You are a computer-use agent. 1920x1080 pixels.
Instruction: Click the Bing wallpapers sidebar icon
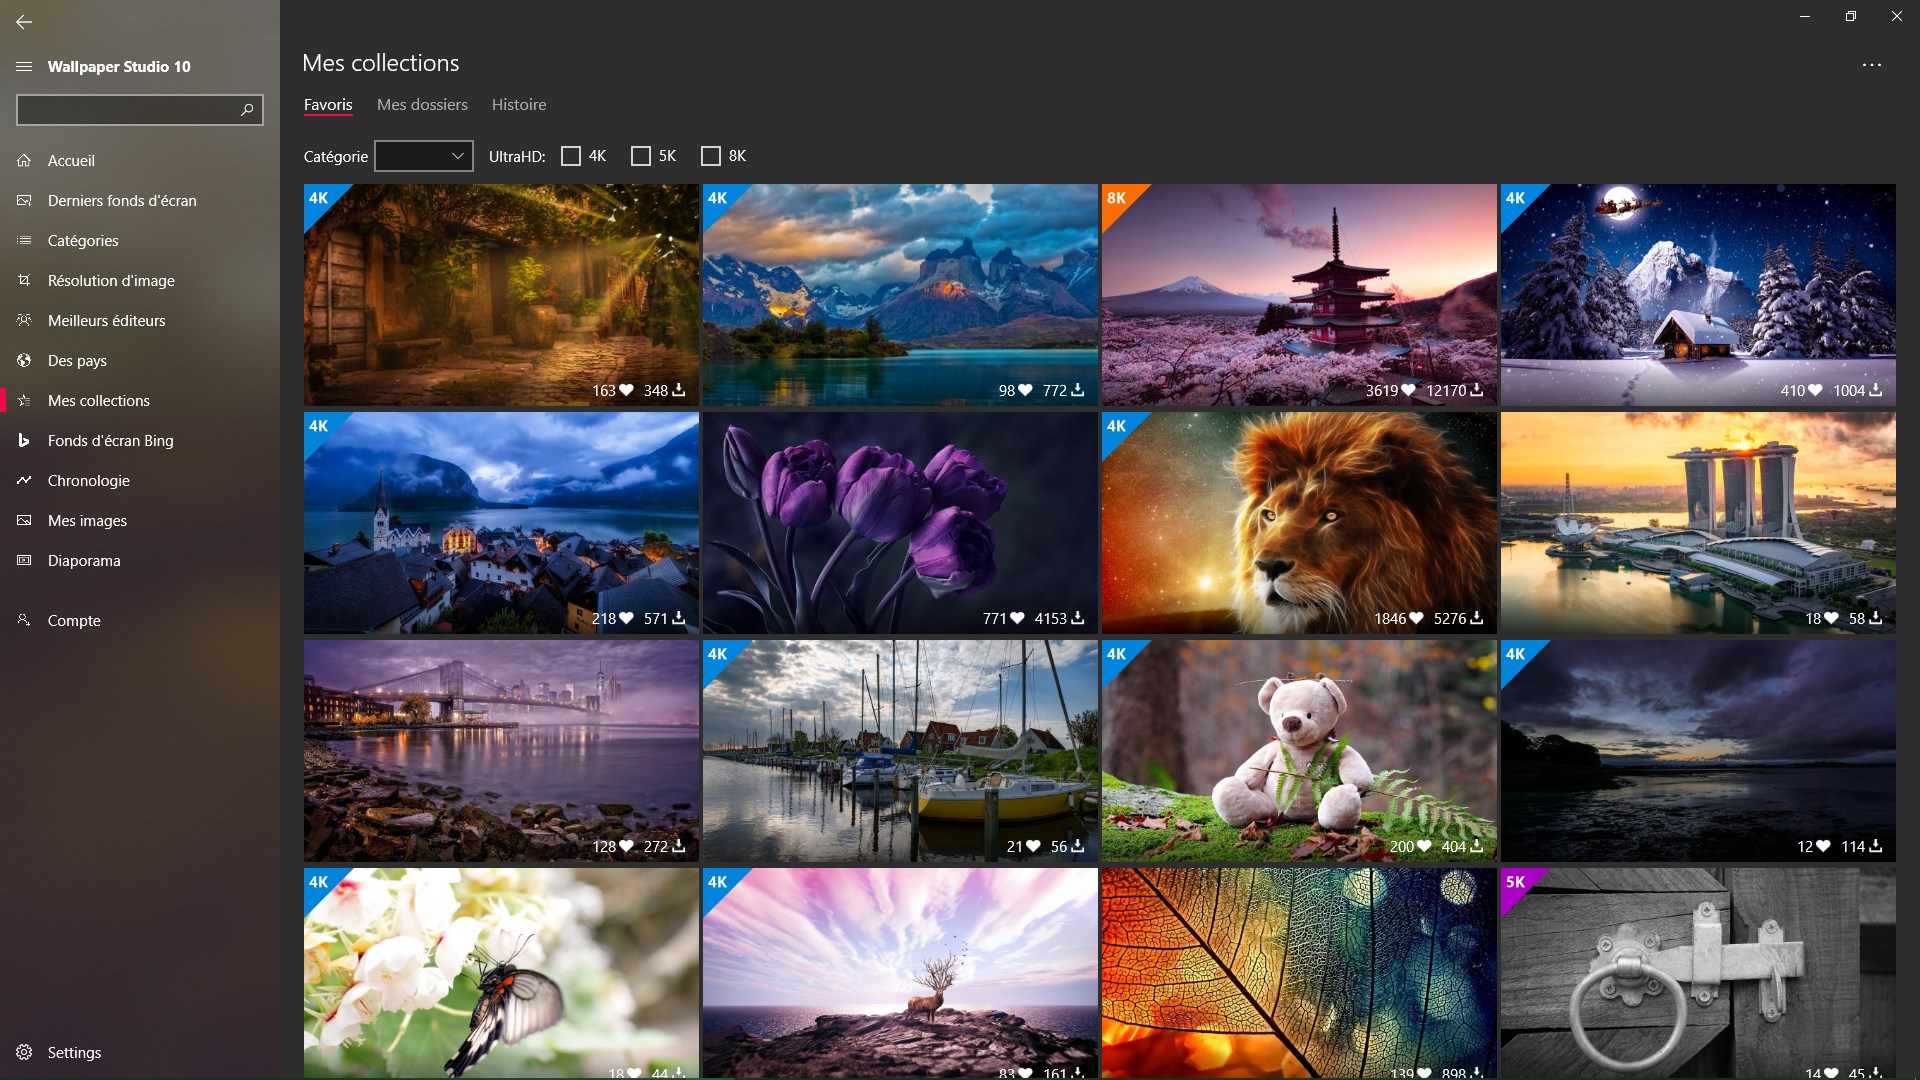[x=24, y=441]
